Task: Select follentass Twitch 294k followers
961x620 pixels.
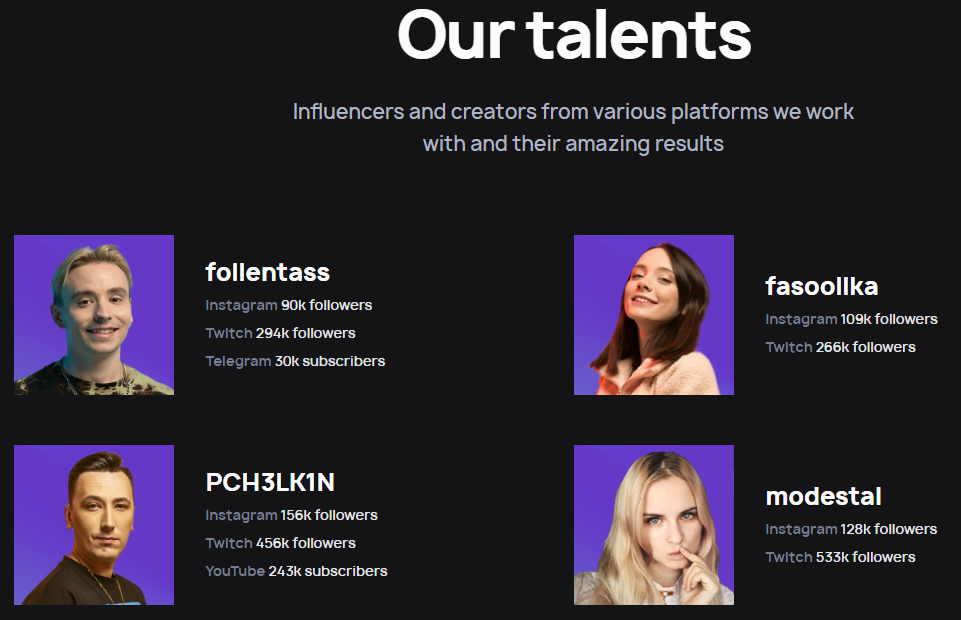Action: point(281,333)
